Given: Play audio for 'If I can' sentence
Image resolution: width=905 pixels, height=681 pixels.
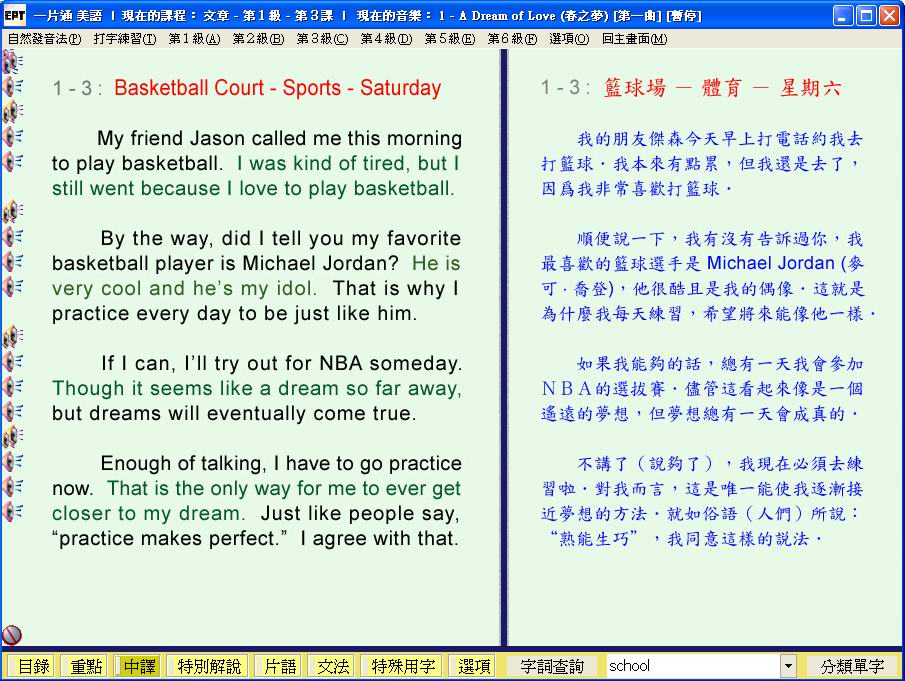Looking at the screenshot, I should coord(12,361).
